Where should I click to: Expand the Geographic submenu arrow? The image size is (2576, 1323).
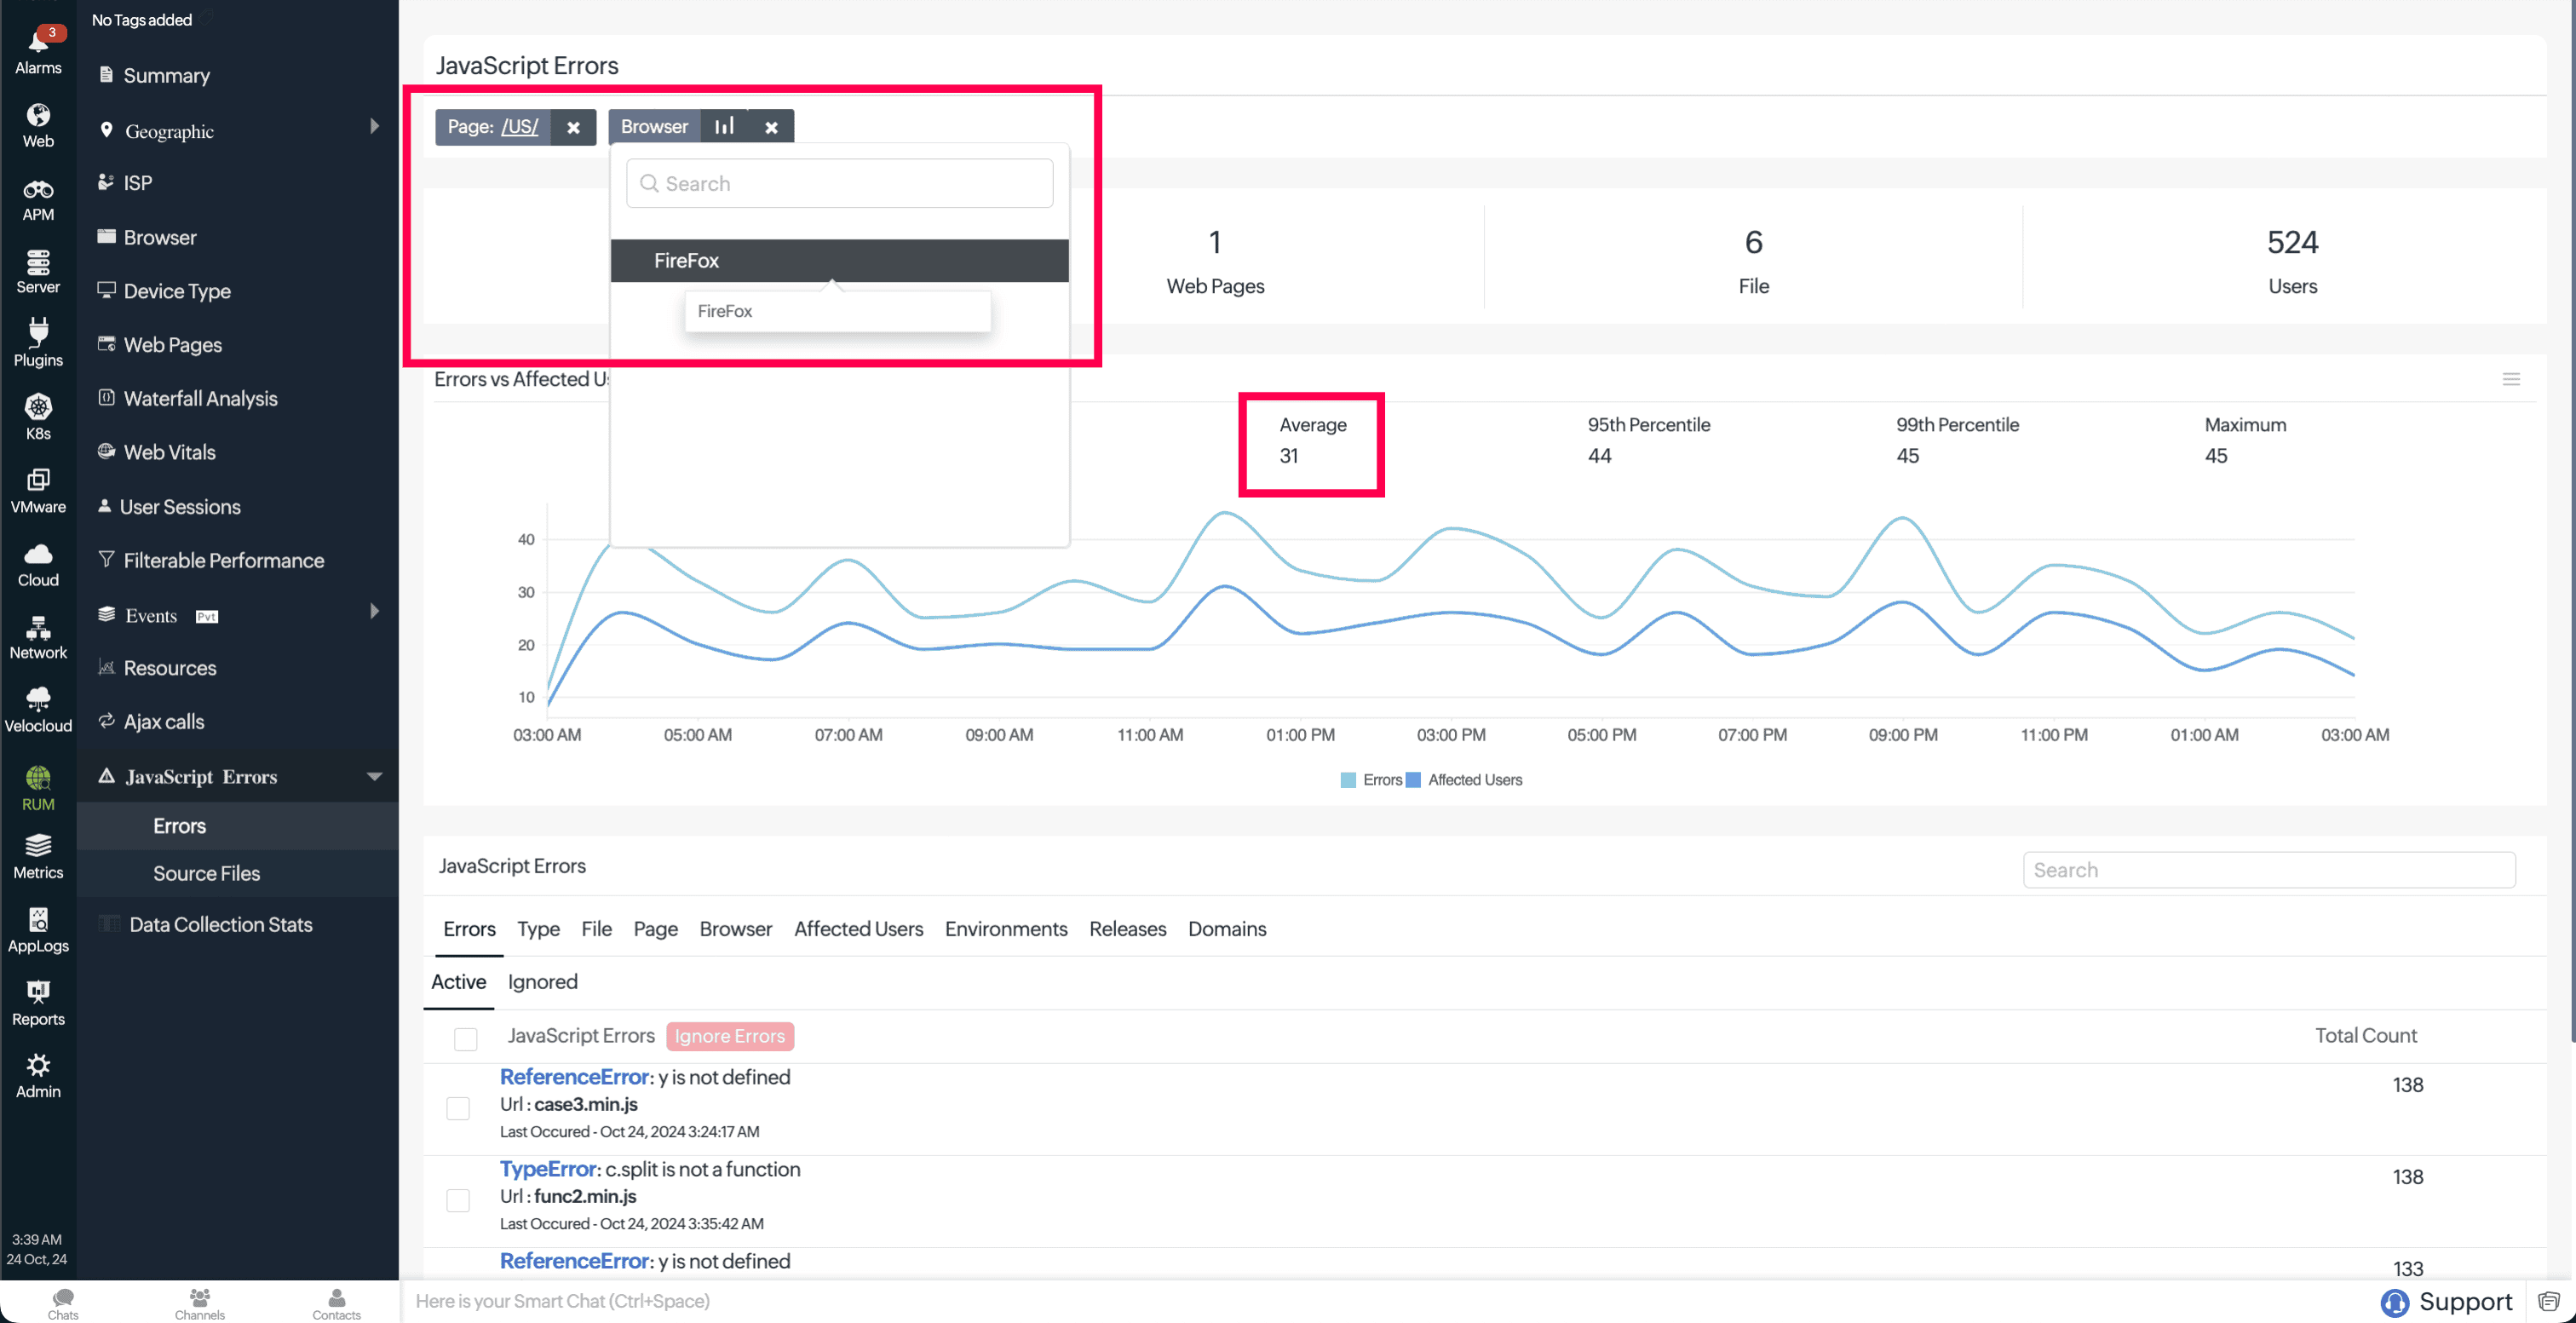(374, 127)
